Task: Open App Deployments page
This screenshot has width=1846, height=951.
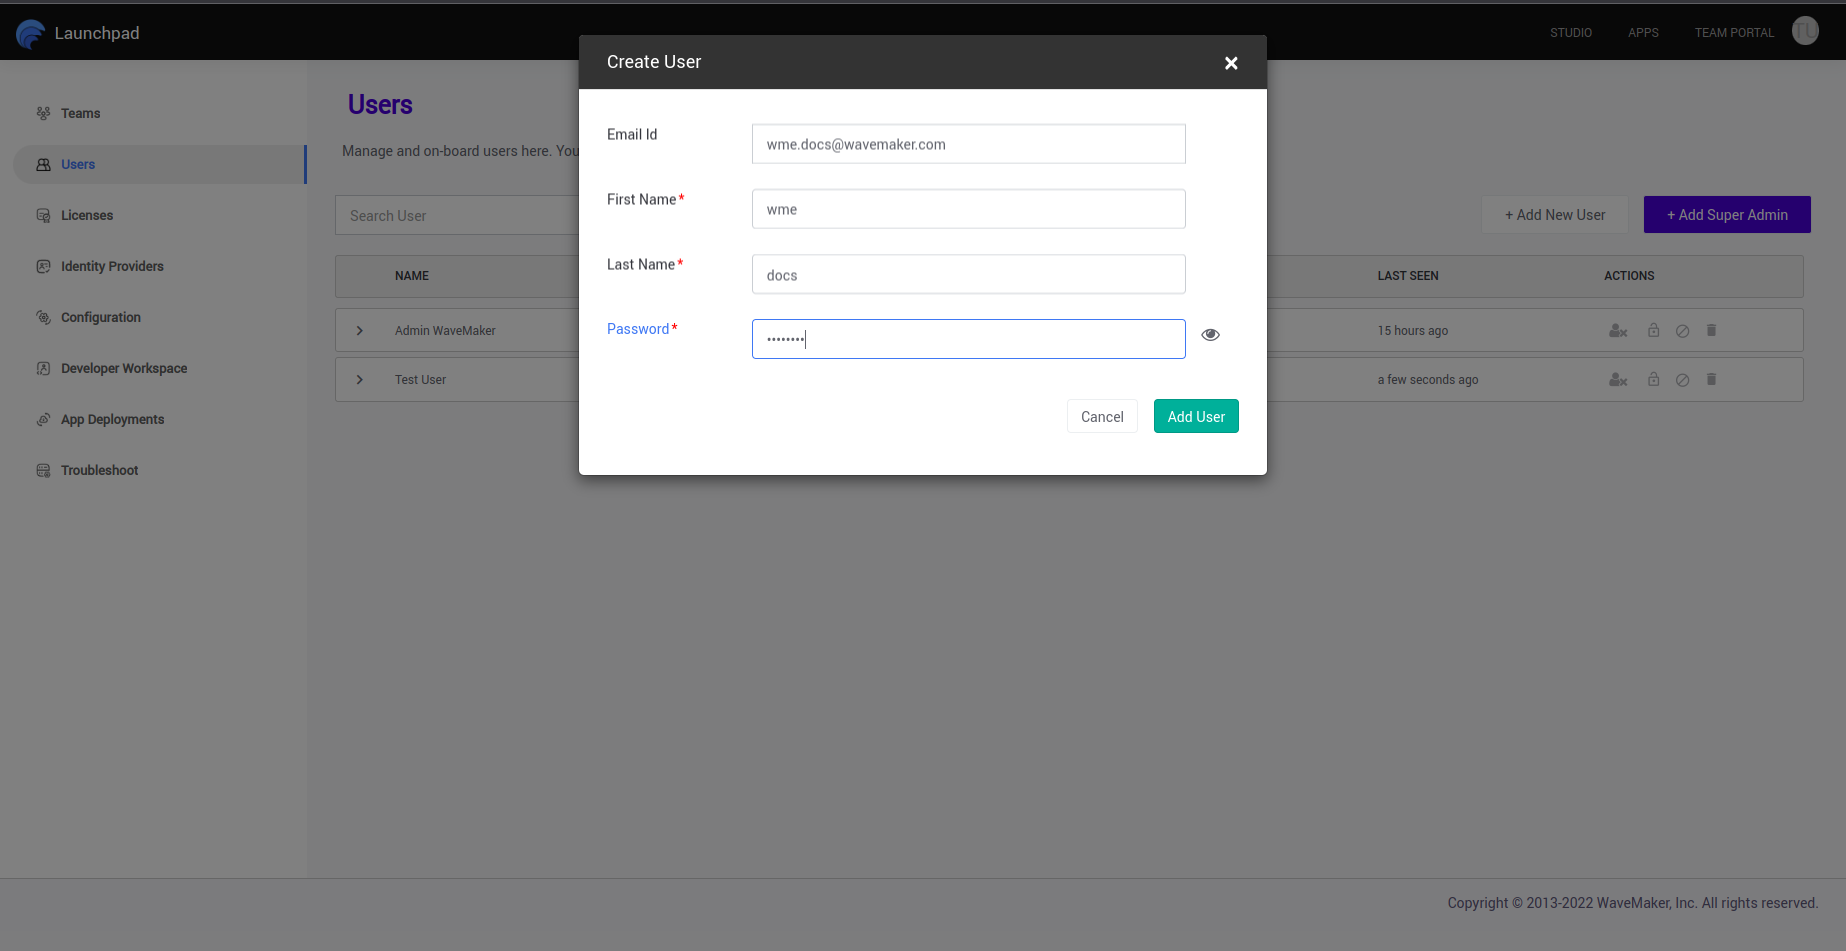Action: coord(112,419)
